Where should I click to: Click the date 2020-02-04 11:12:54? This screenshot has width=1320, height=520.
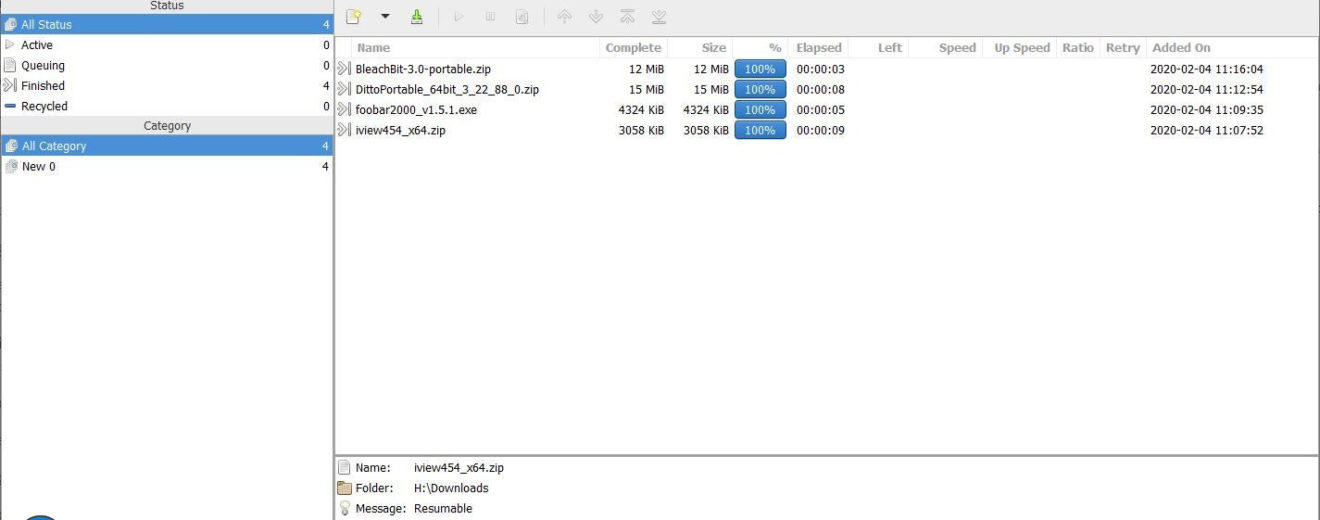[x=1206, y=89]
